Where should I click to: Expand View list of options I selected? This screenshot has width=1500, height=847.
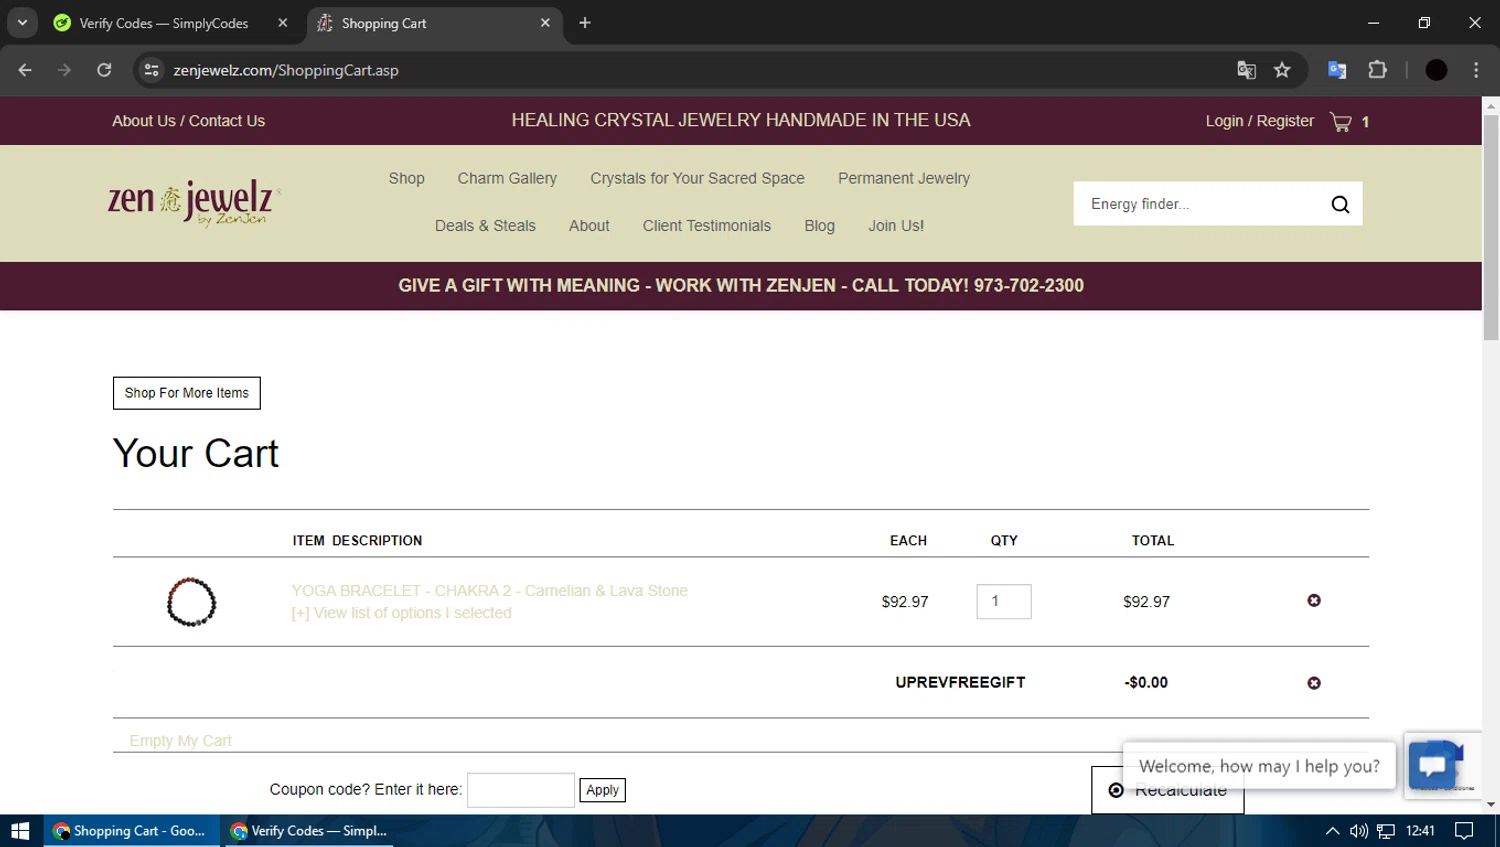tap(401, 613)
